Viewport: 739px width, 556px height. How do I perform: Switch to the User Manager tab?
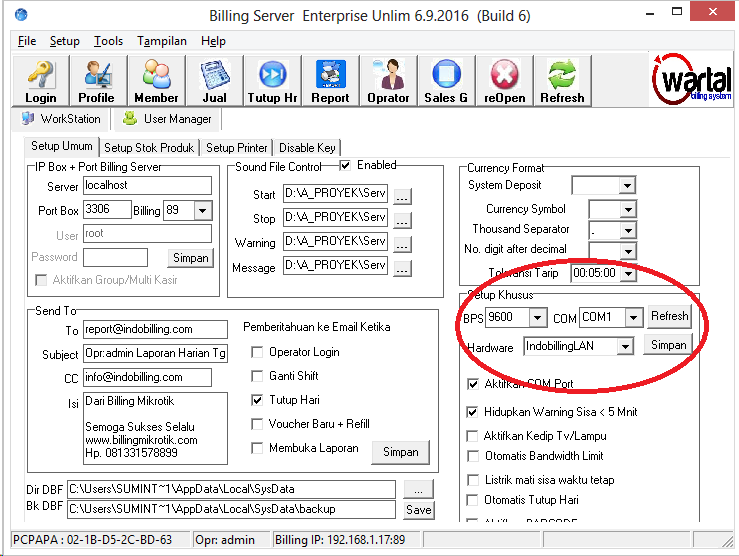[167, 119]
